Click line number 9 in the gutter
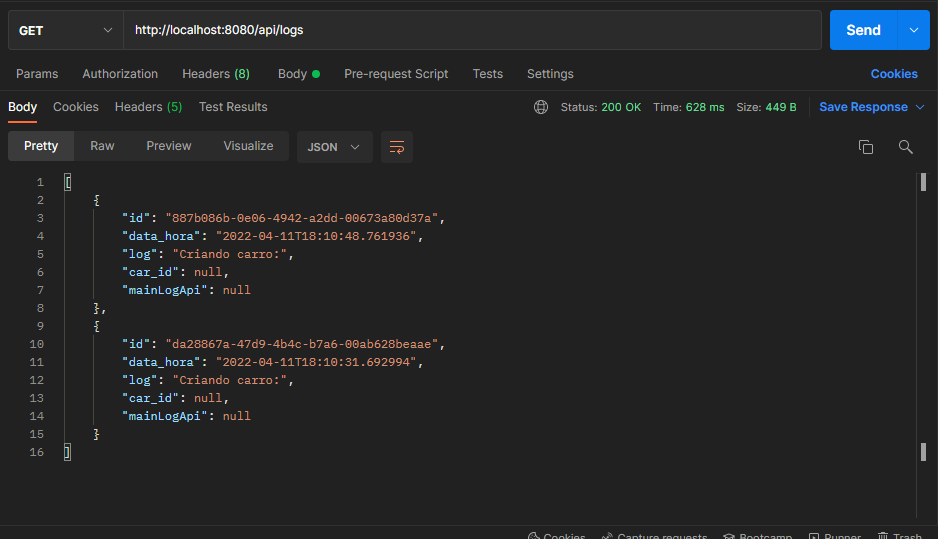Screen dimensions: 938x539 pyautogui.click(x=40, y=326)
